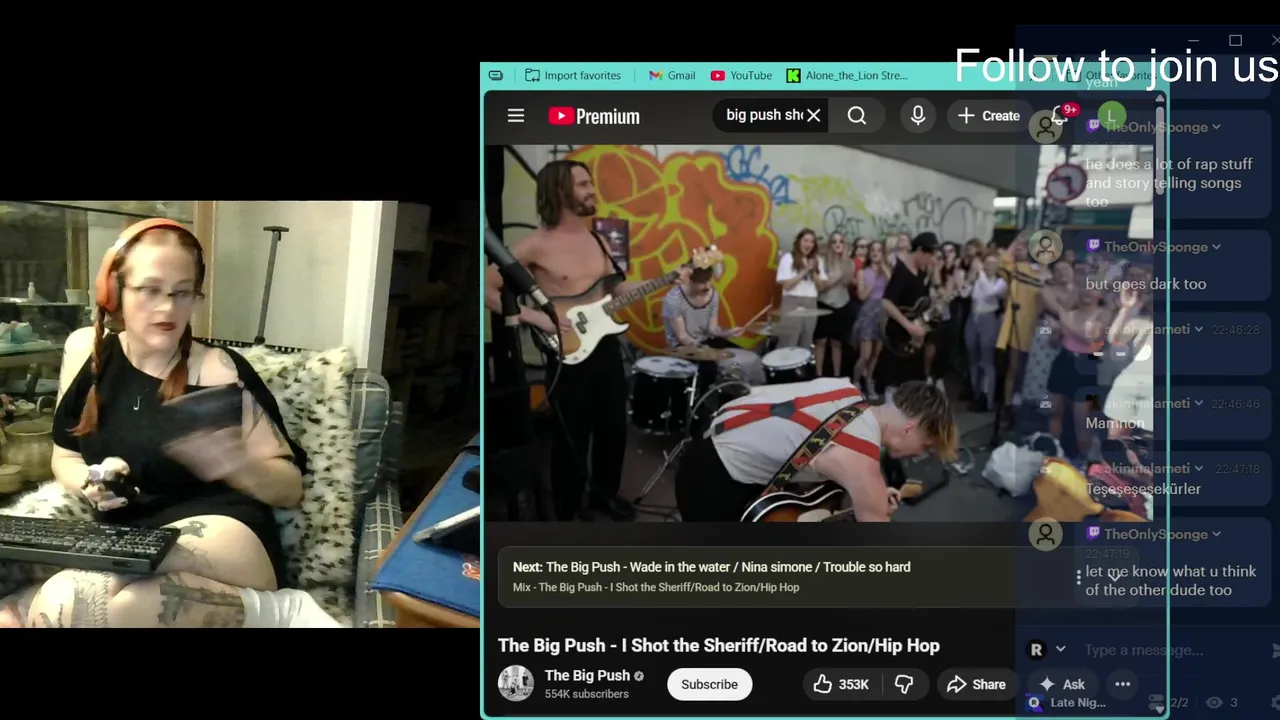Click the chat avatar next to 'but goes dark too'

tap(1046, 246)
